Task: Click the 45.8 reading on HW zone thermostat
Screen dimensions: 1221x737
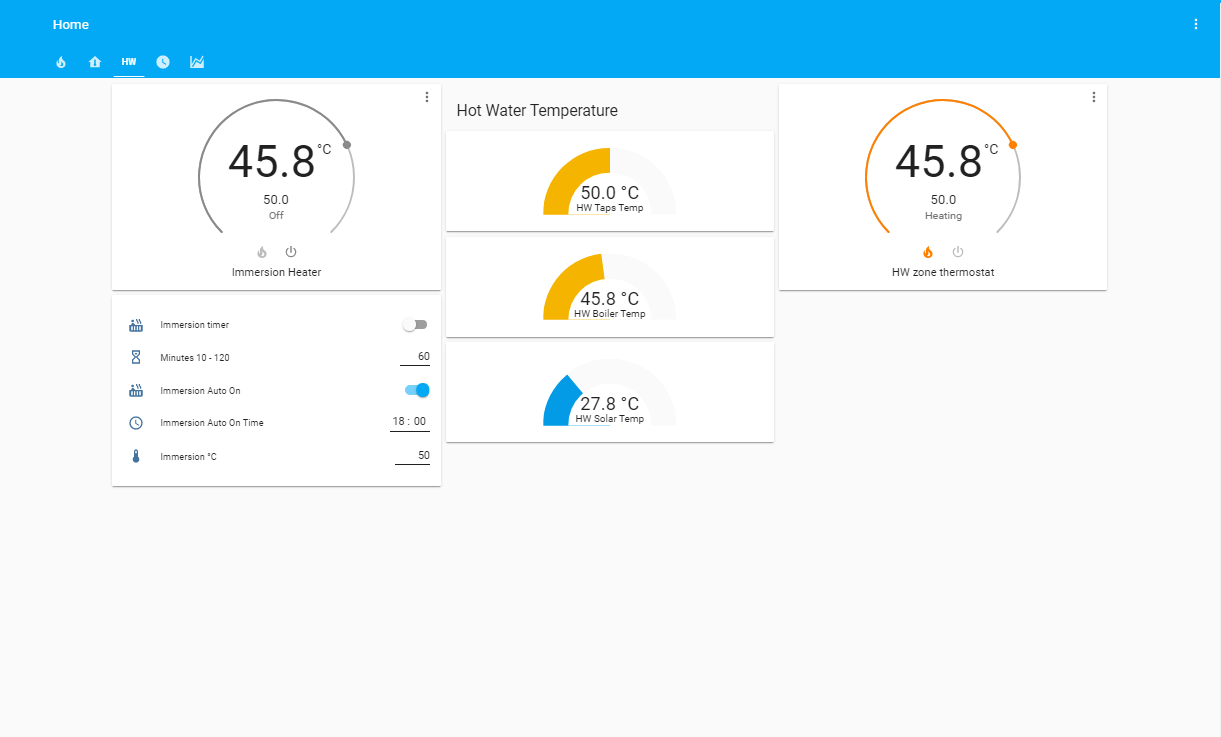Action: pos(938,162)
